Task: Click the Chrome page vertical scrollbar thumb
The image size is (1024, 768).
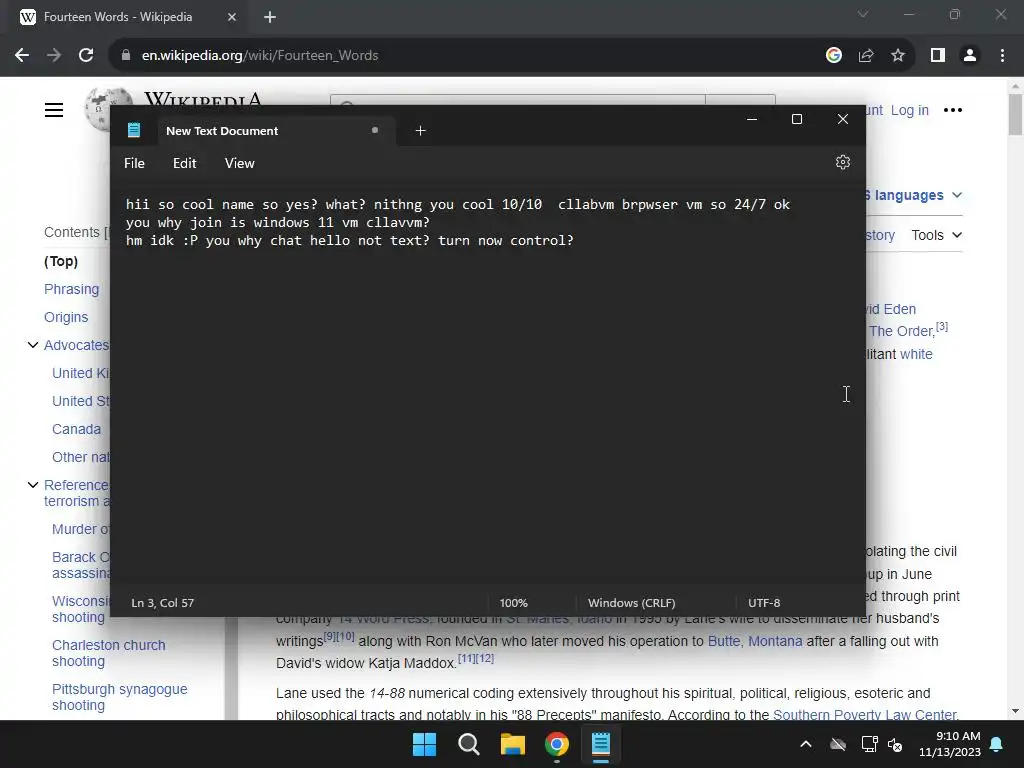Action: (x=1015, y=114)
